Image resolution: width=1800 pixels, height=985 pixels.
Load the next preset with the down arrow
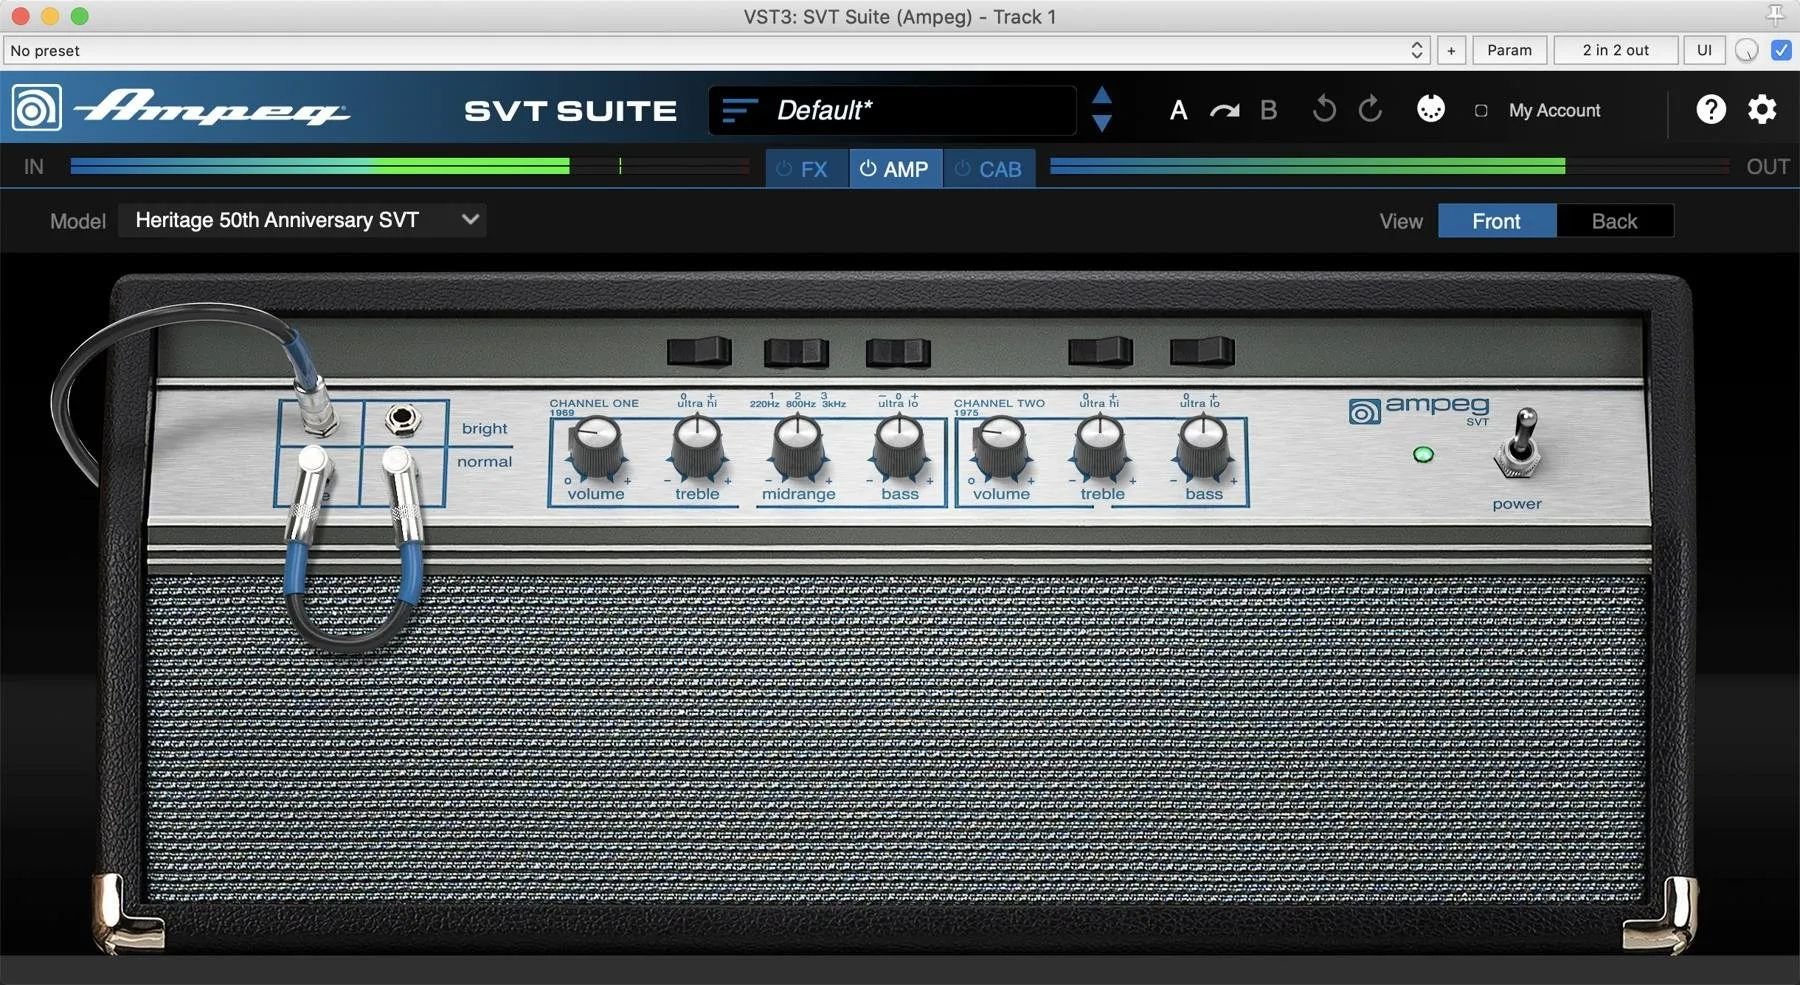pyautogui.click(x=1102, y=123)
